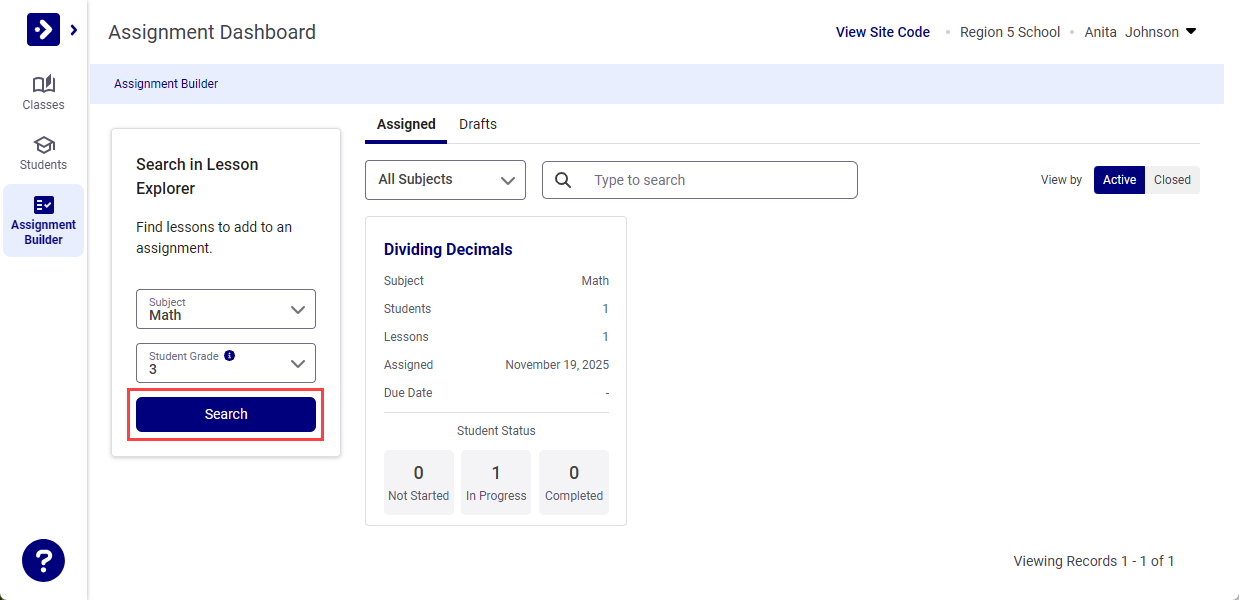Open the View Site Code link
The height and width of the screenshot is (600, 1239).
tap(882, 31)
